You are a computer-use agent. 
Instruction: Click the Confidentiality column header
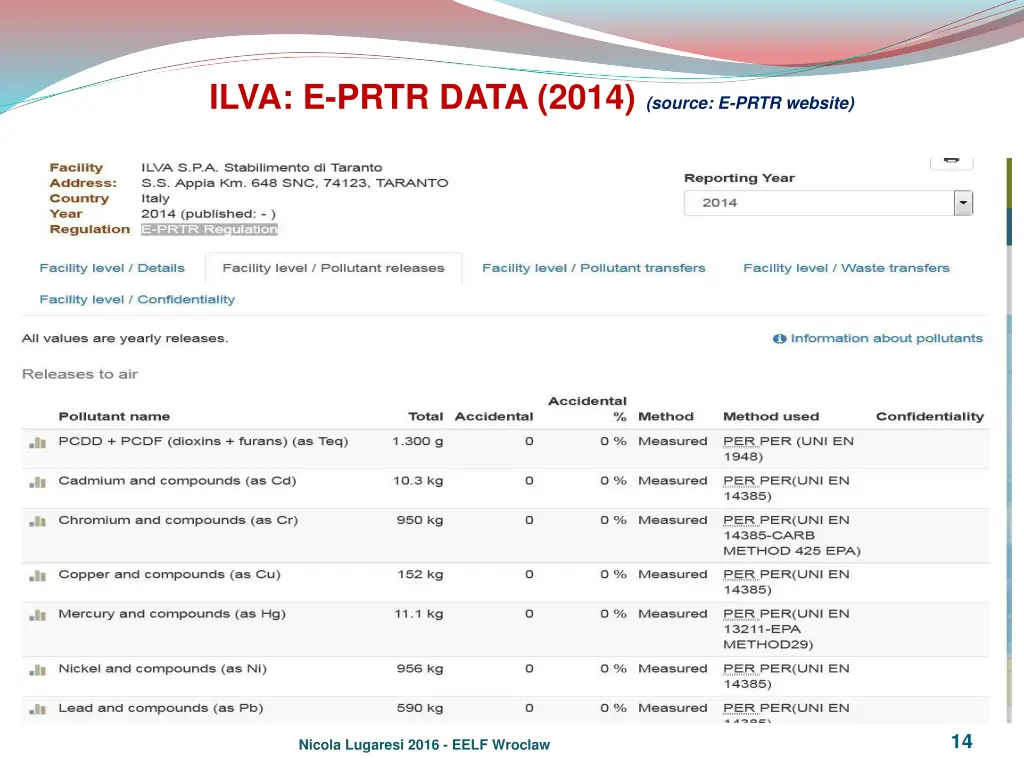pyautogui.click(x=929, y=417)
